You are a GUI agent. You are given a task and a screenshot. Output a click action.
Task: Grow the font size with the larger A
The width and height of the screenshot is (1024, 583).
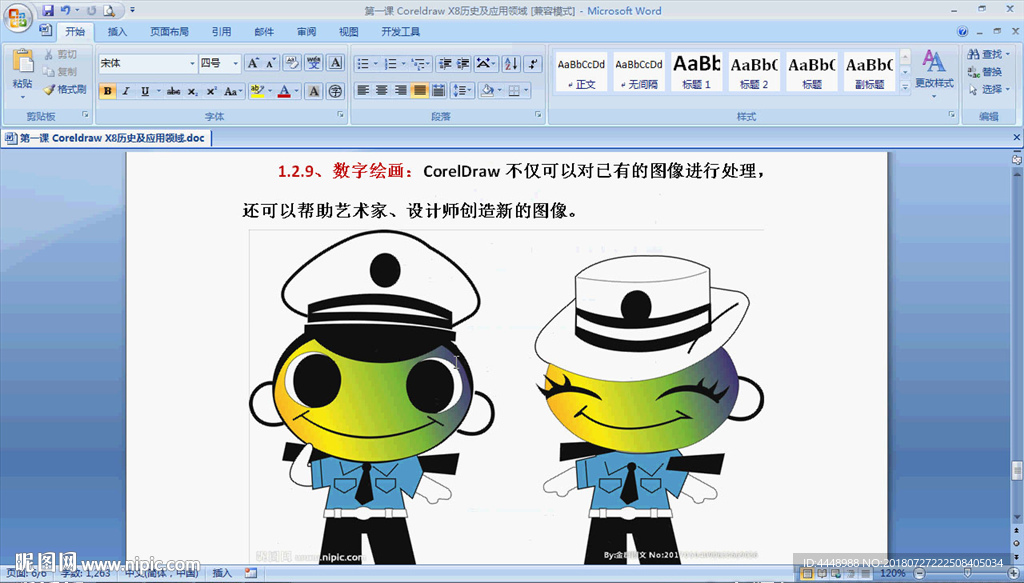pyautogui.click(x=253, y=63)
